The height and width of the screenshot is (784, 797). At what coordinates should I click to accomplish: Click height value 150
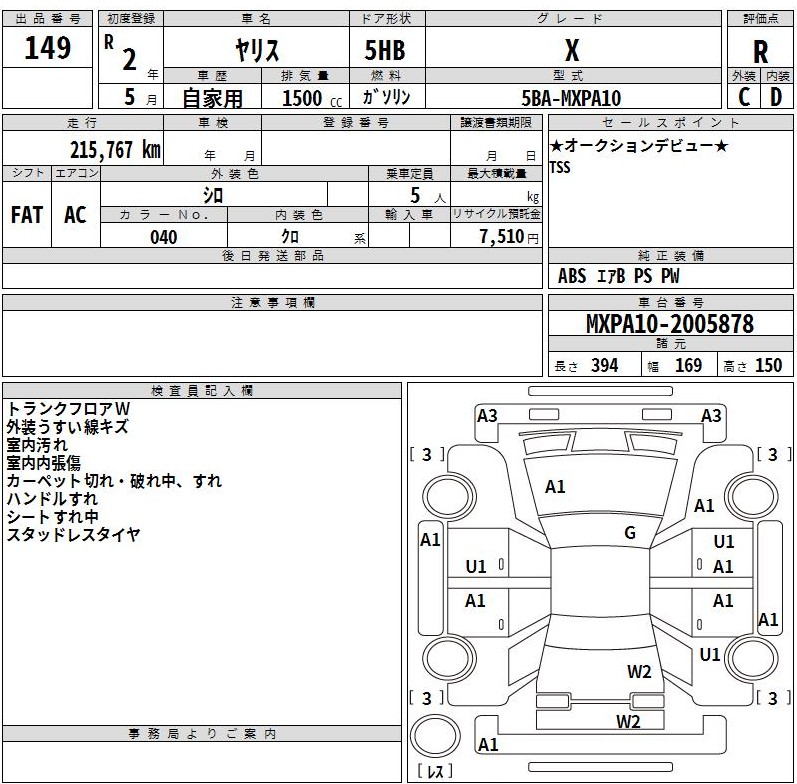coord(769,365)
